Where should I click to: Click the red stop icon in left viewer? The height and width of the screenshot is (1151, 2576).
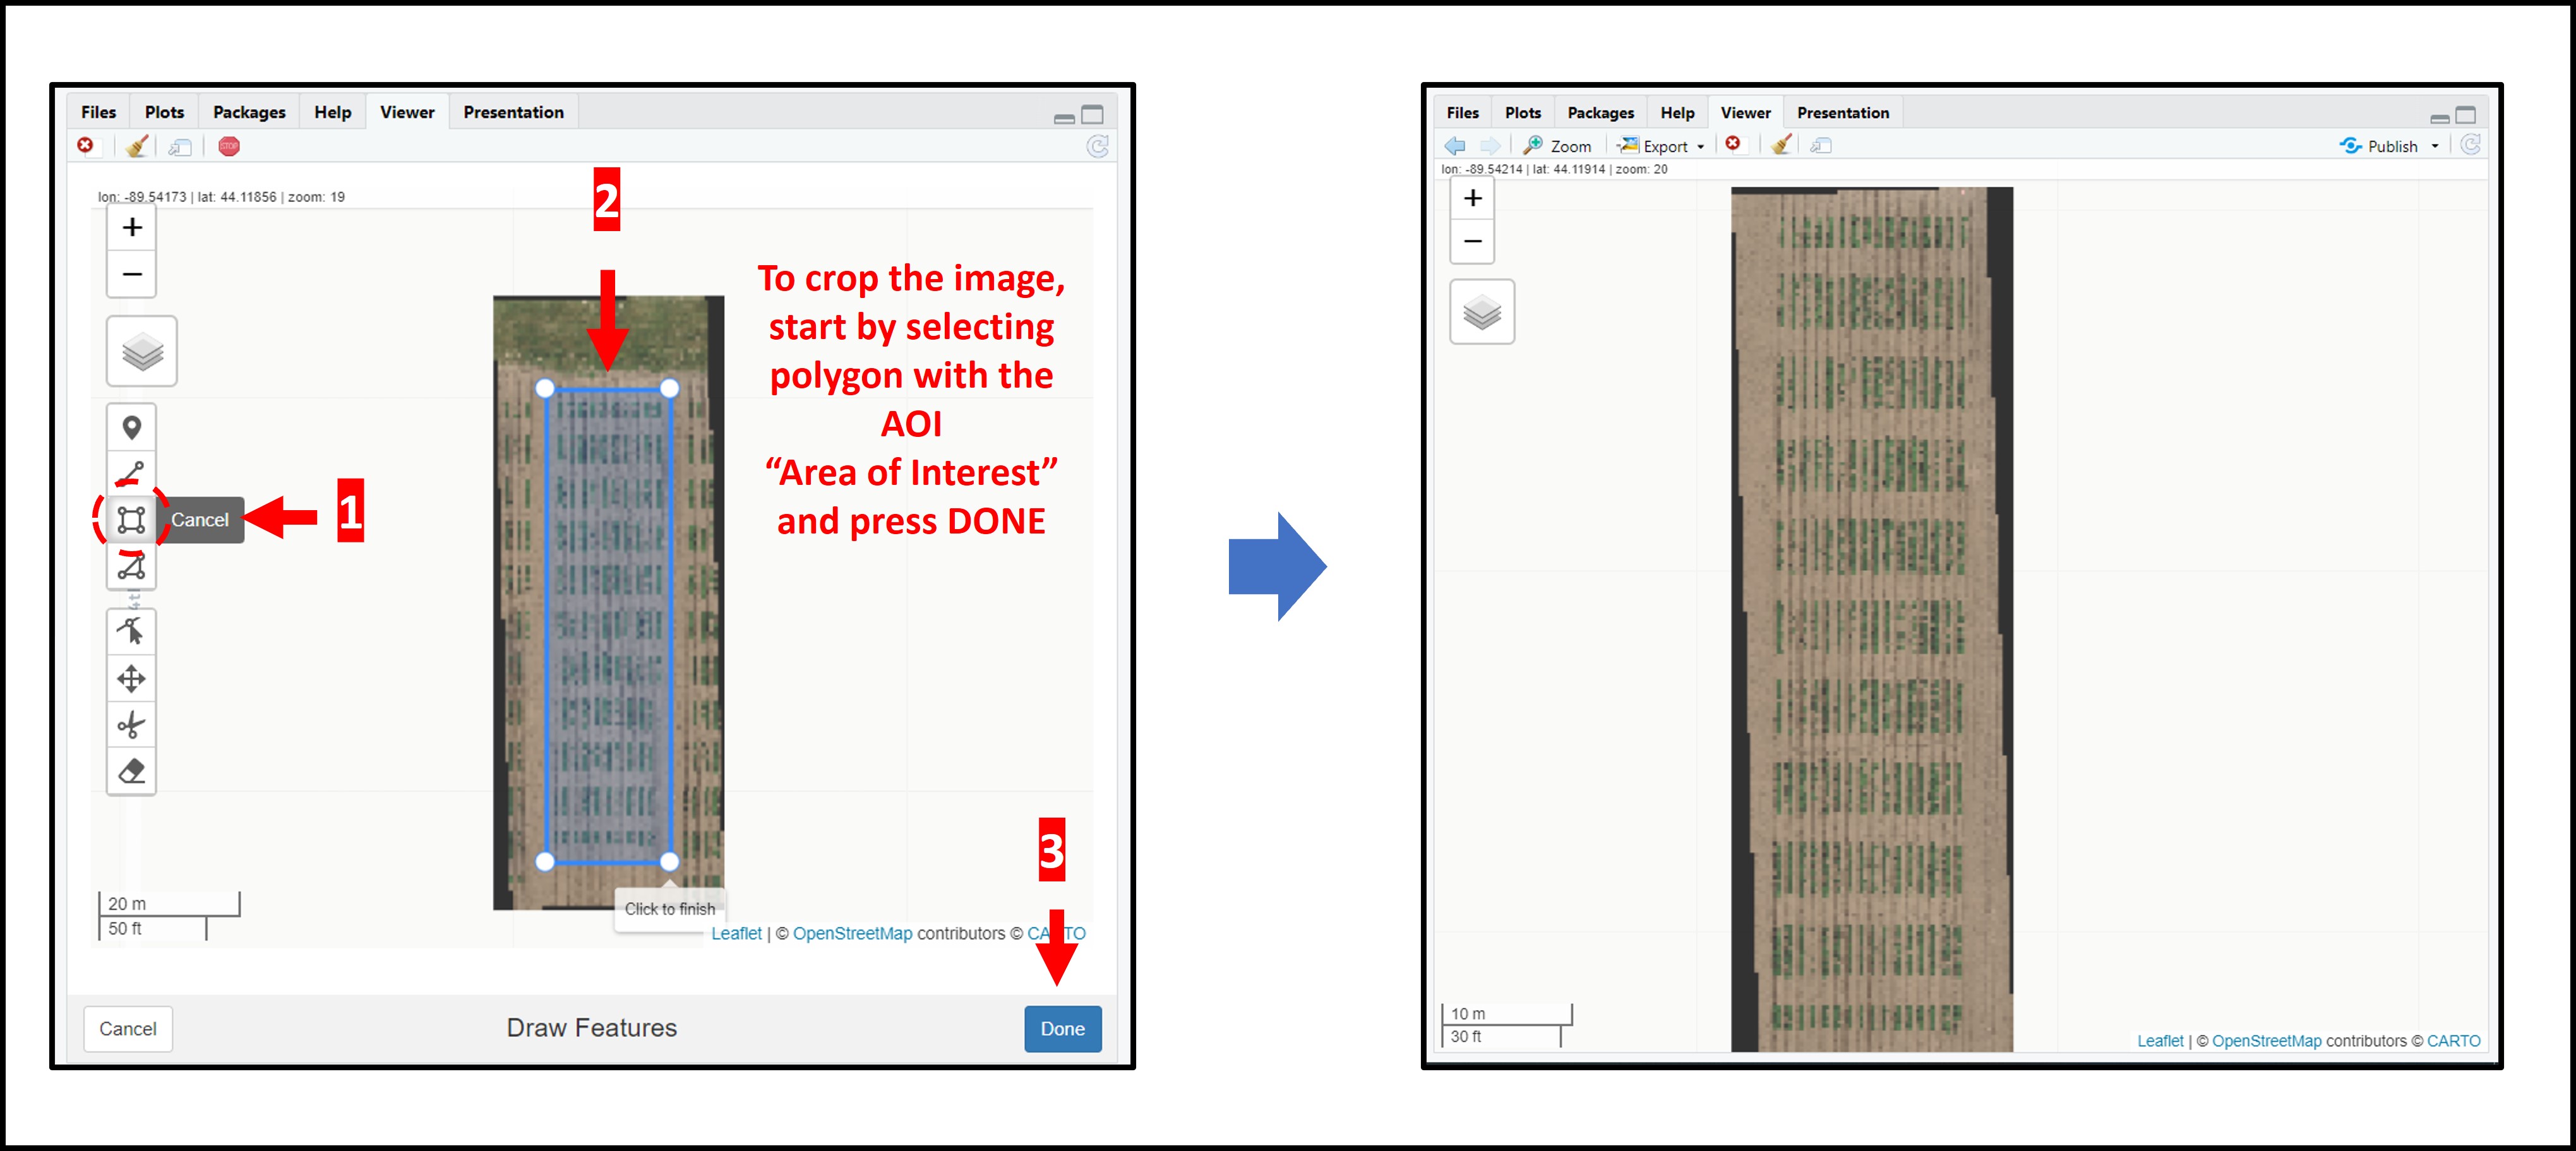229,146
